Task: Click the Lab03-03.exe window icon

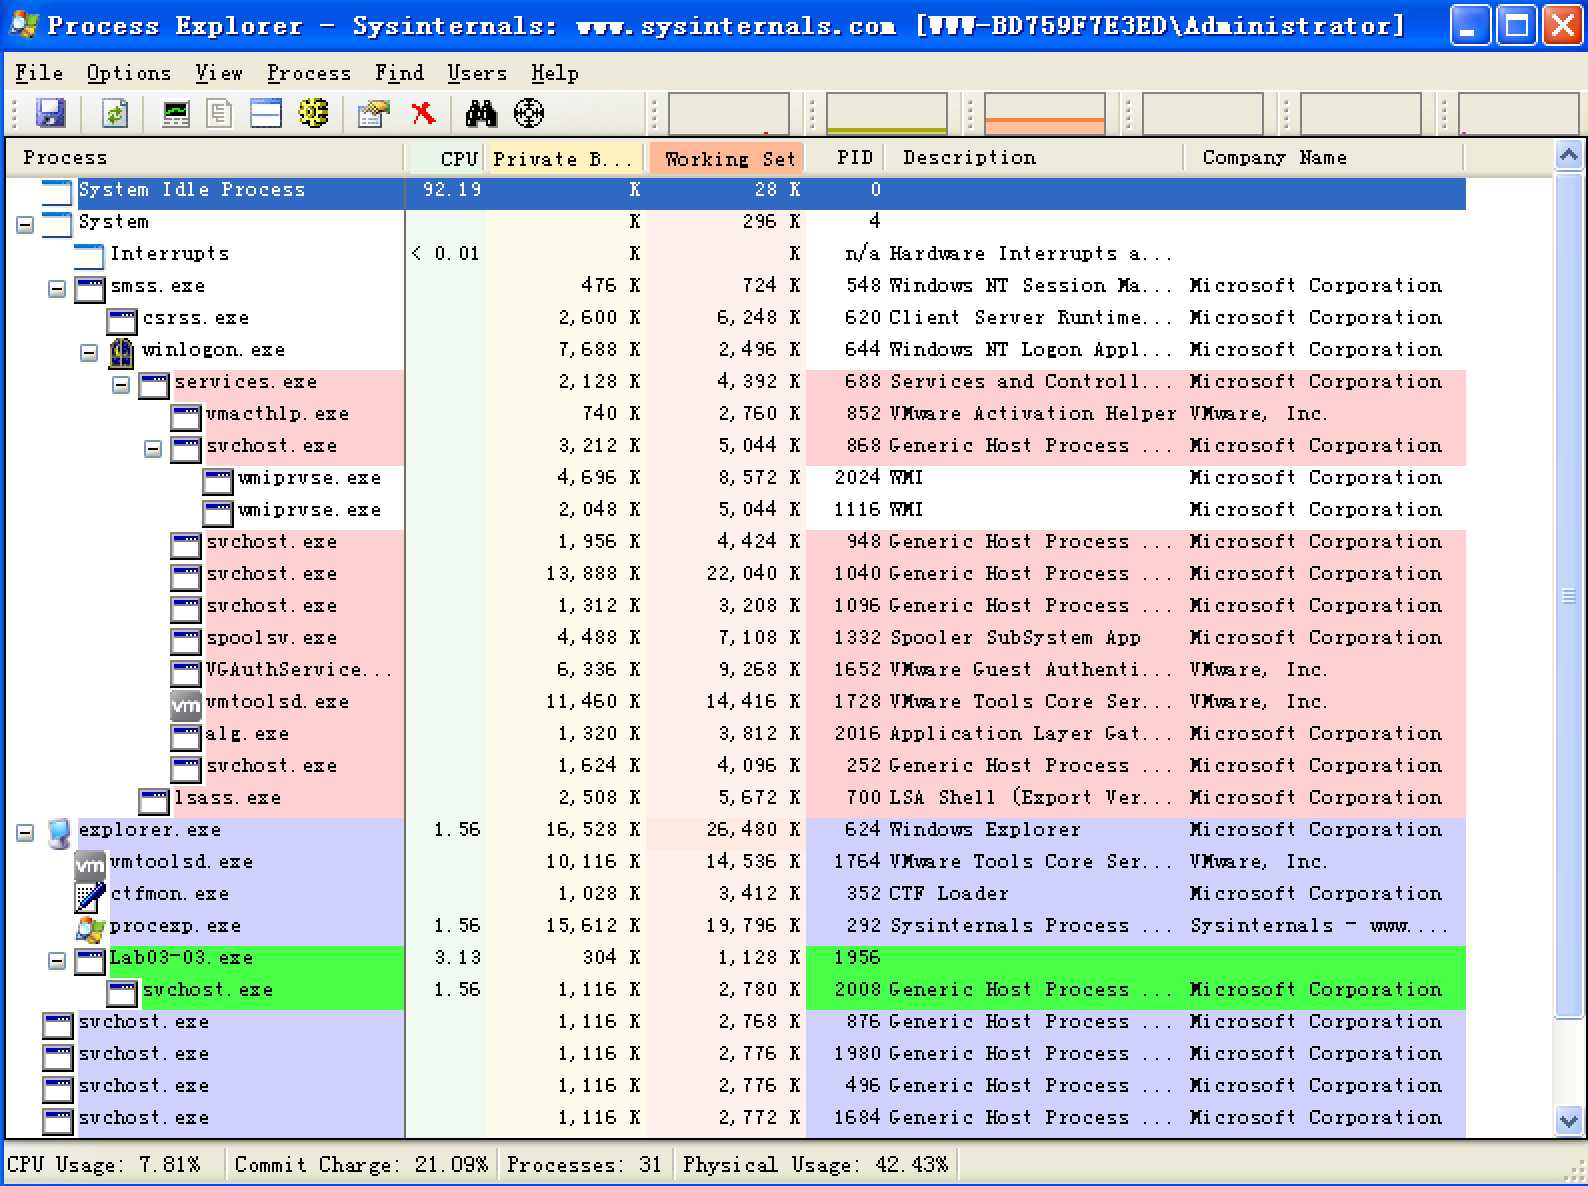Action: [90, 961]
